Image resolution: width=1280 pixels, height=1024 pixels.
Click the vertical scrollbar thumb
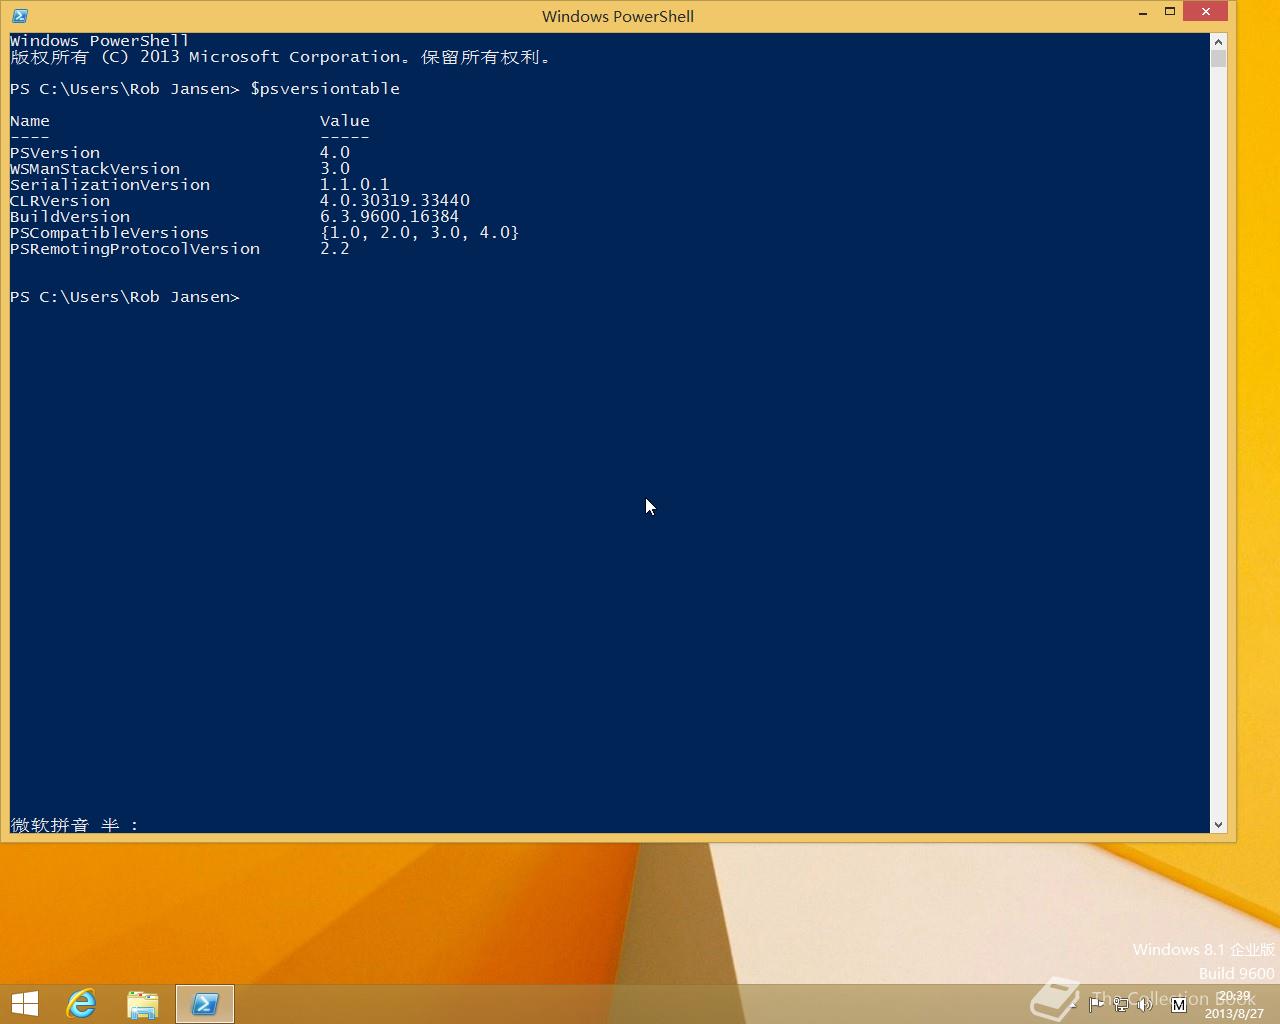[1218, 58]
